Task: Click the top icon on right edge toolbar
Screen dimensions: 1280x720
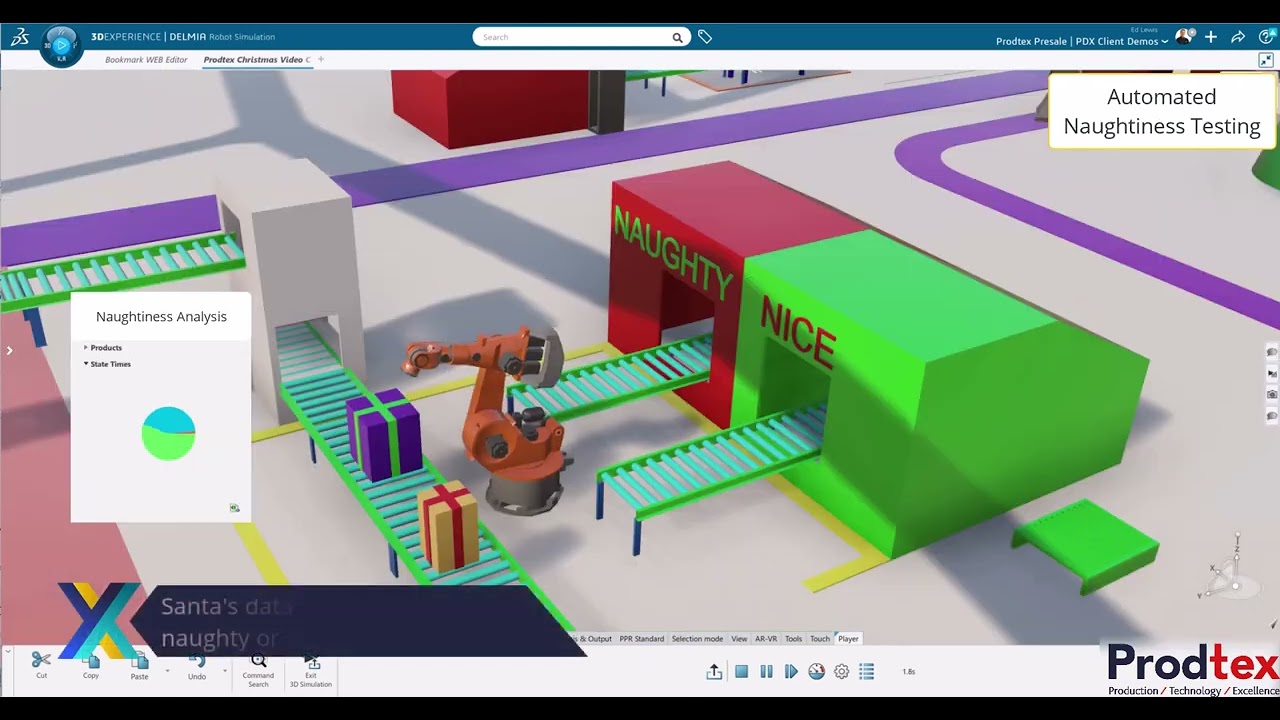Action: [1272, 352]
